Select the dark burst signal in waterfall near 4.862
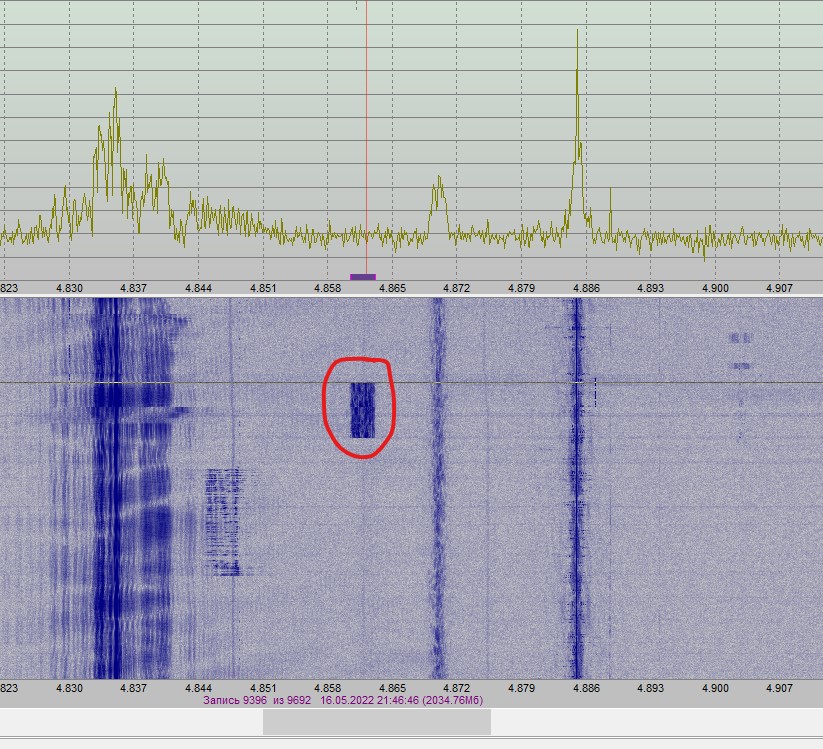Screen dimensions: 823x749 click(363, 410)
